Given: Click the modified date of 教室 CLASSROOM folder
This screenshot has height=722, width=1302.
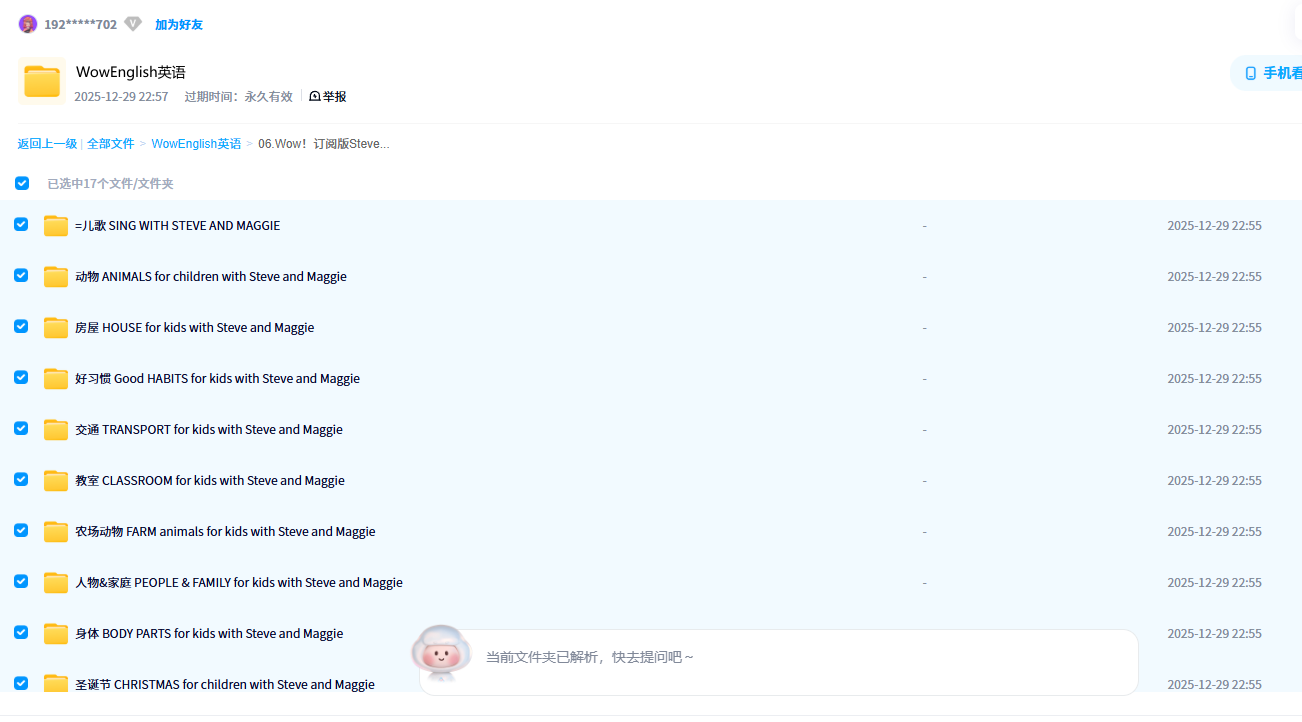Looking at the screenshot, I should tap(1214, 481).
